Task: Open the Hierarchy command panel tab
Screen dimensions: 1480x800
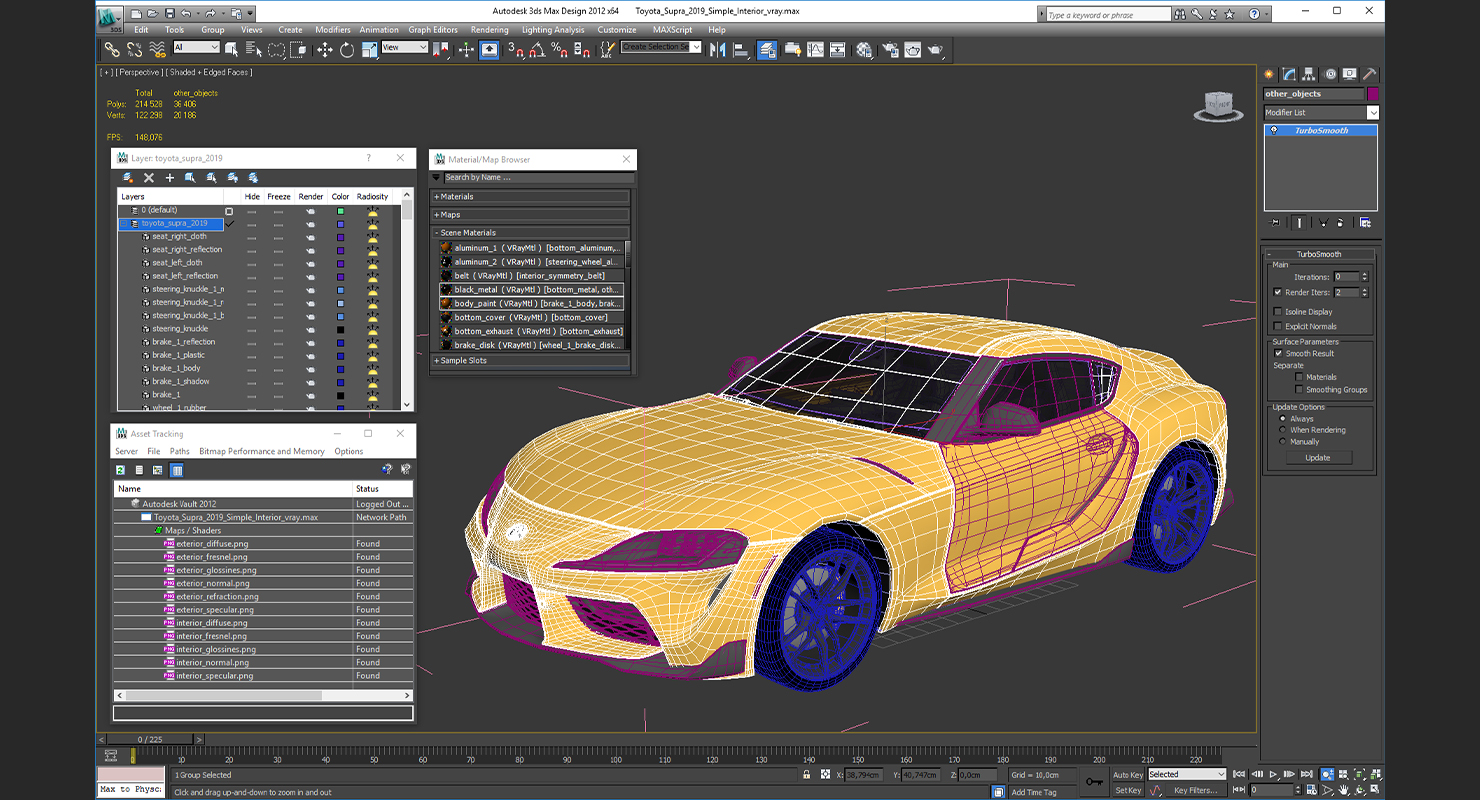Action: click(x=1309, y=74)
